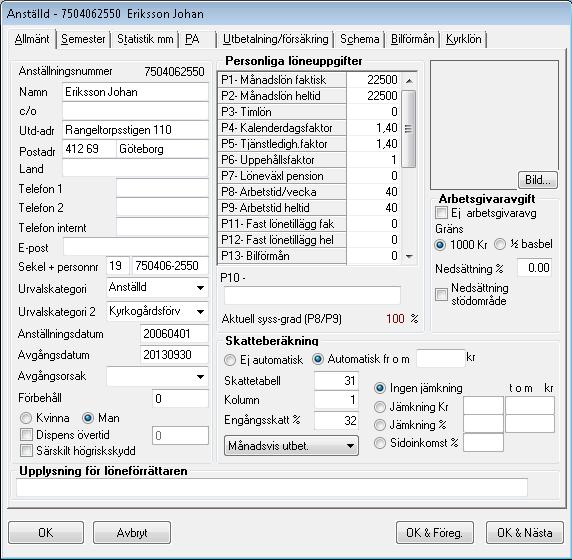572x560 pixels.
Task: Tick the Dispens övertid checkbox
Action: tap(26, 435)
